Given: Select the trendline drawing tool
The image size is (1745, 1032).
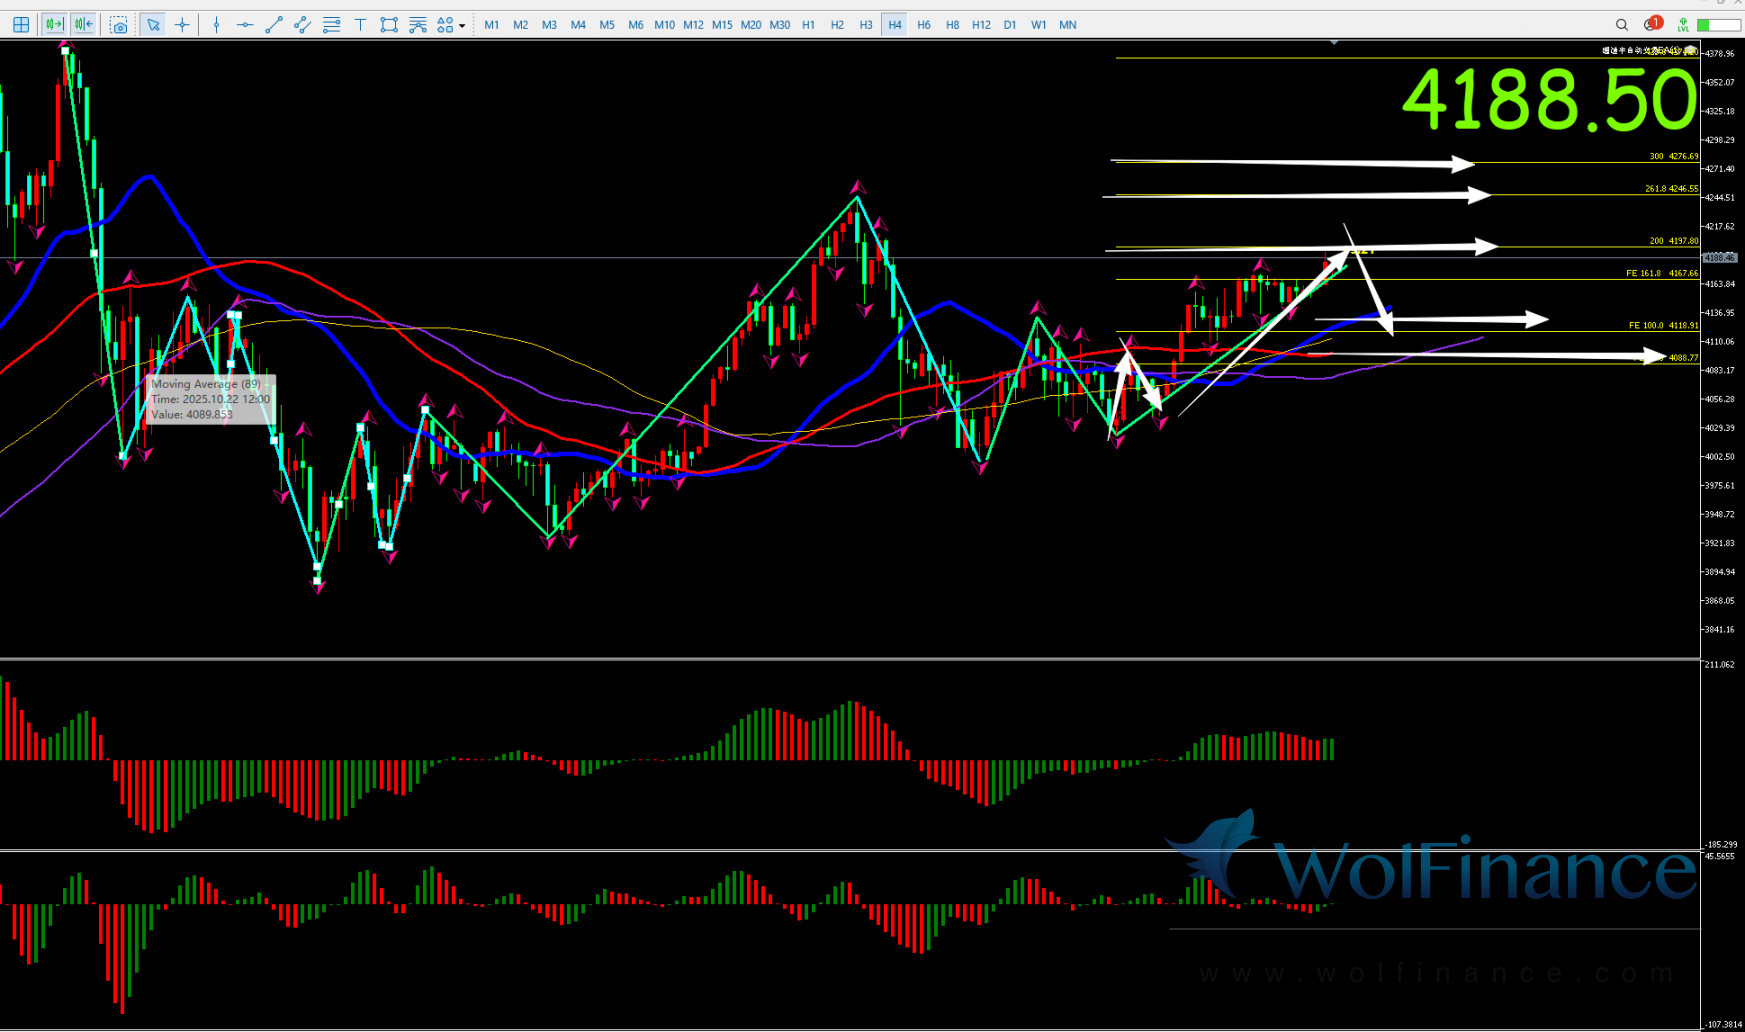Looking at the screenshot, I should point(274,25).
